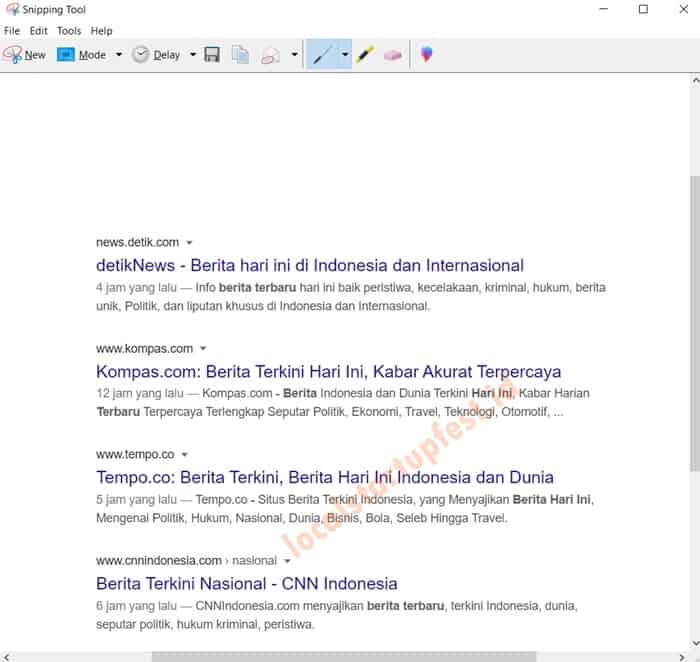Image resolution: width=700 pixels, height=662 pixels.
Task: Open the Edit menu
Action: pos(38,31)
